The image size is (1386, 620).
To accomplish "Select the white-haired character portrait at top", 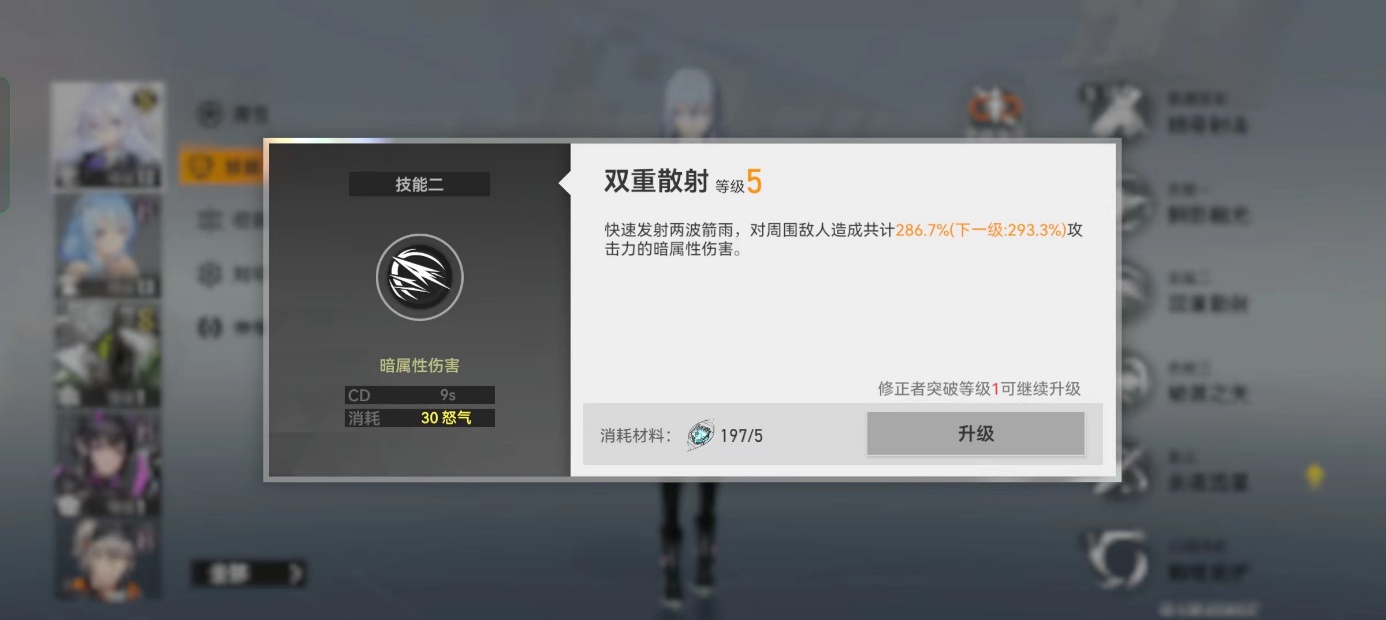I will tap(107, 136).
